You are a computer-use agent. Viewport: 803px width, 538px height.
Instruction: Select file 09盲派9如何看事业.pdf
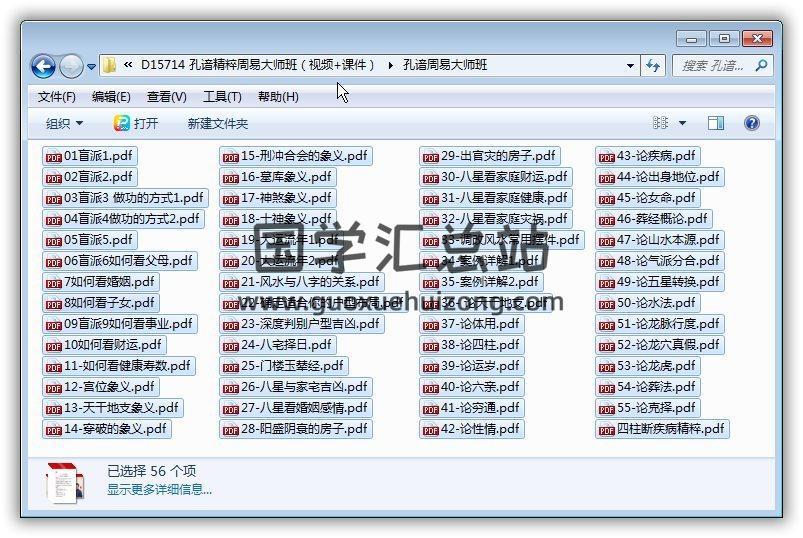119,324
